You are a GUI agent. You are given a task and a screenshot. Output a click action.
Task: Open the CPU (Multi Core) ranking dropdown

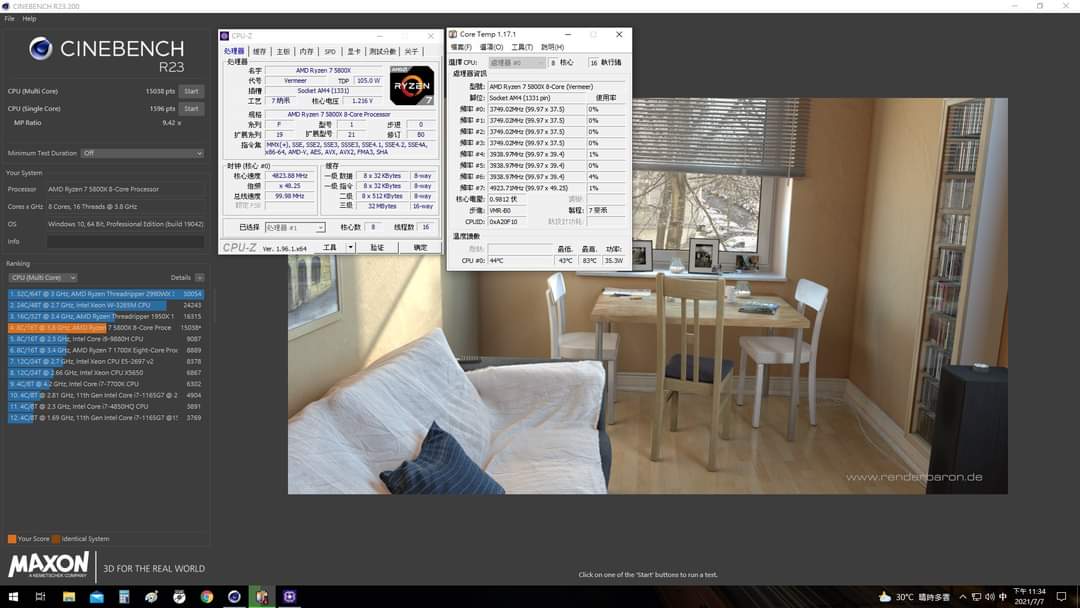(43, 277)
